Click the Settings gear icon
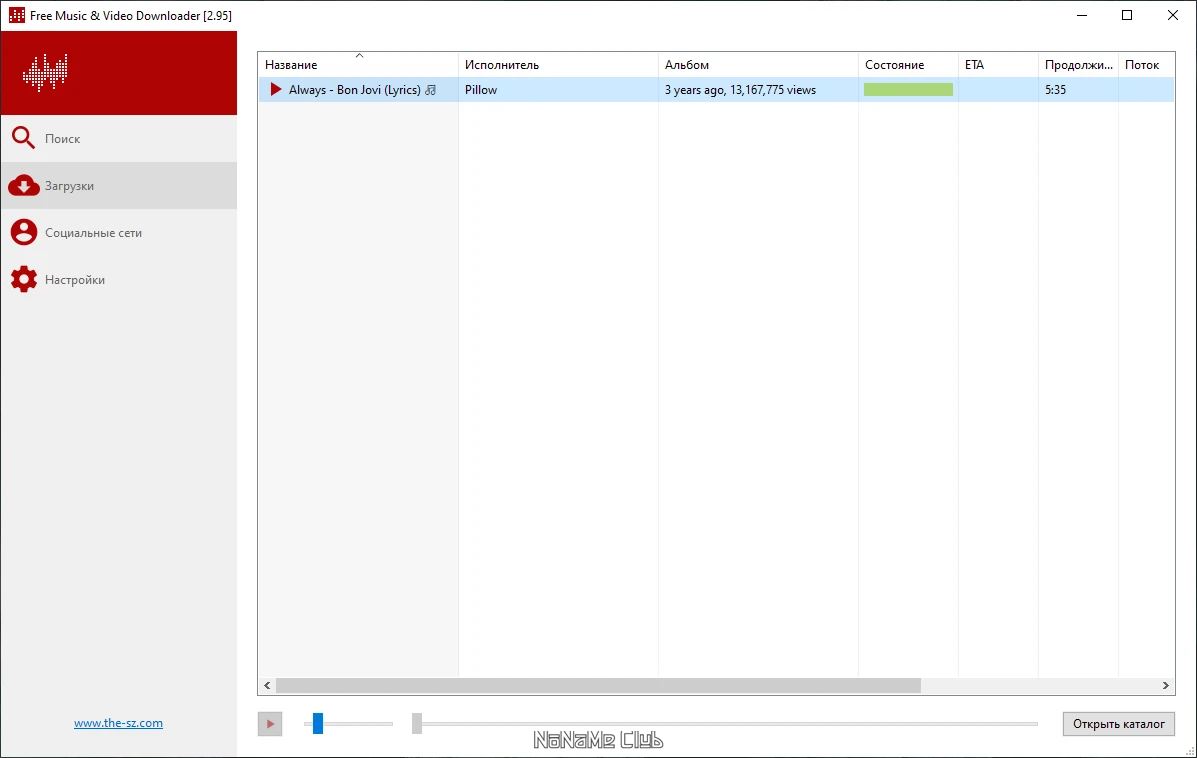This screenshot has height=758, width=1197. (x=24, y=279)
